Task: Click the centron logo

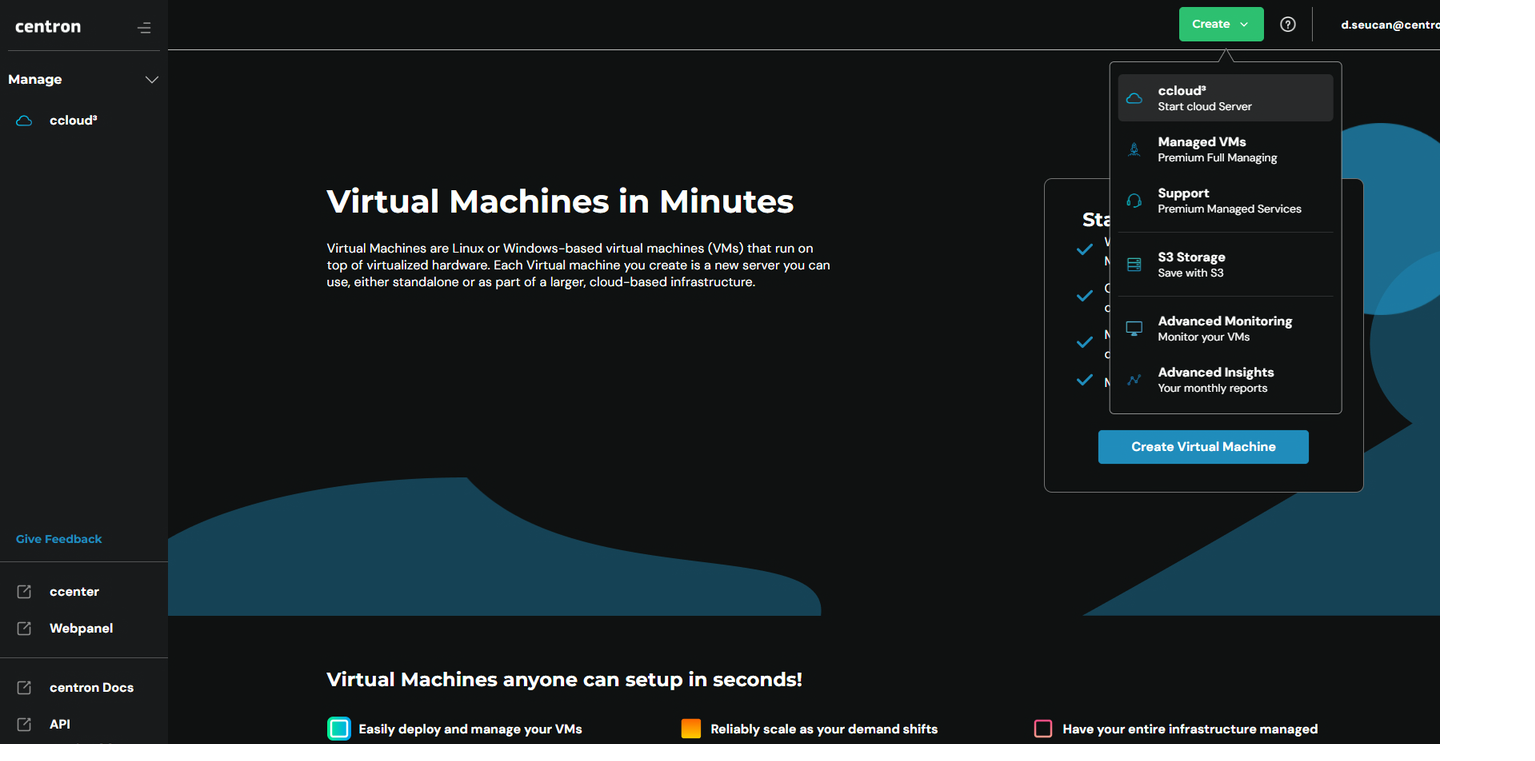Action: click(x=48, y=27)
